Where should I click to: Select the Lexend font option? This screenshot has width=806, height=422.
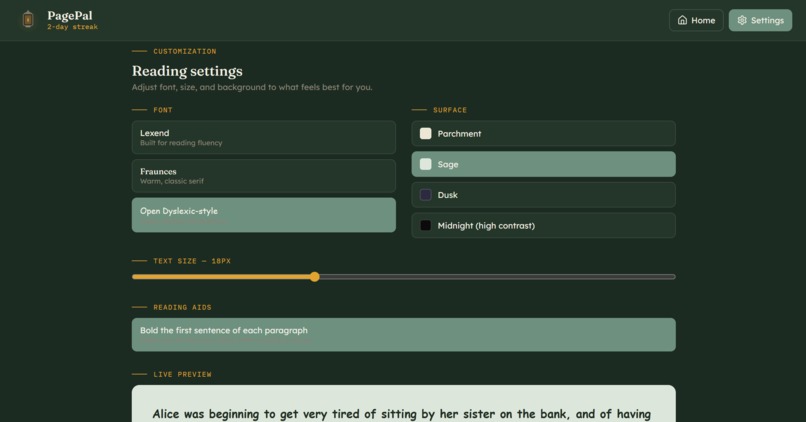pyautogui.click(x=264, y=137)
